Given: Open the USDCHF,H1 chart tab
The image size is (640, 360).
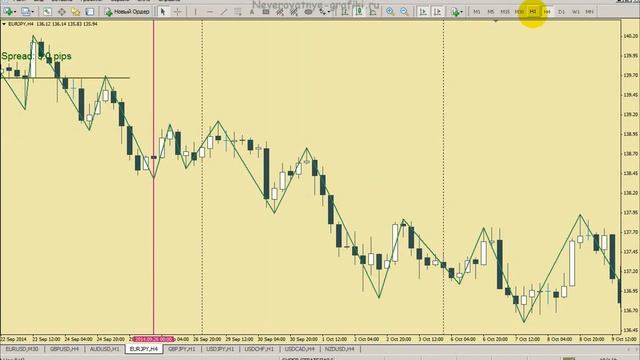Looking at the screenshot, I should 259,349.
